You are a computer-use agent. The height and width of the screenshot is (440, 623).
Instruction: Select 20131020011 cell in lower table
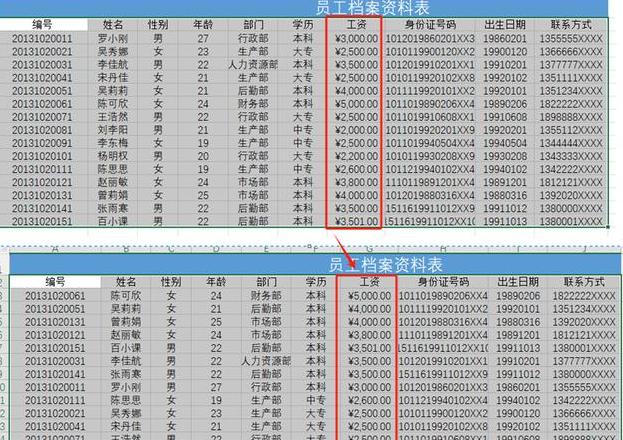pos(55,387)
